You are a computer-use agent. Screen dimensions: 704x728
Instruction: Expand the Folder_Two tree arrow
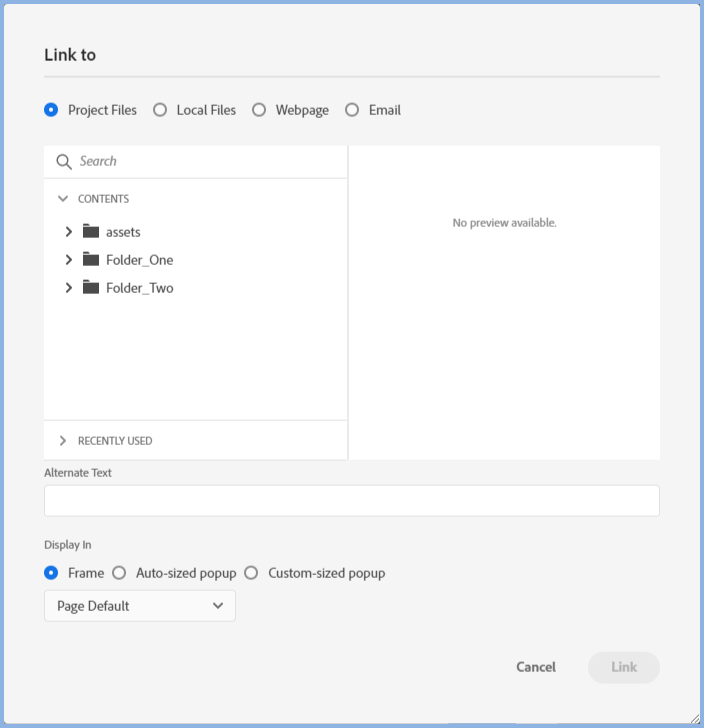click(x=68, y=287)
